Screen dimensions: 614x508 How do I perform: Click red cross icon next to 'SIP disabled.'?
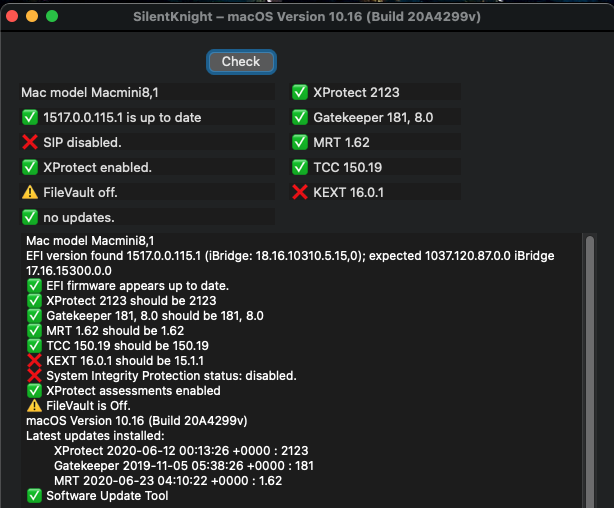30,142
